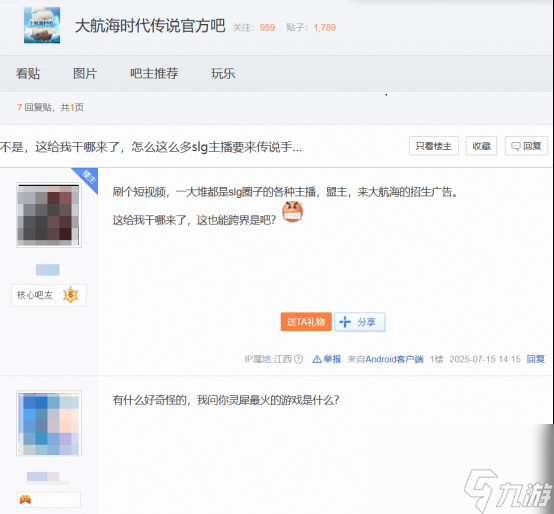Switch to the 看贴 tab

pos(28,73)
